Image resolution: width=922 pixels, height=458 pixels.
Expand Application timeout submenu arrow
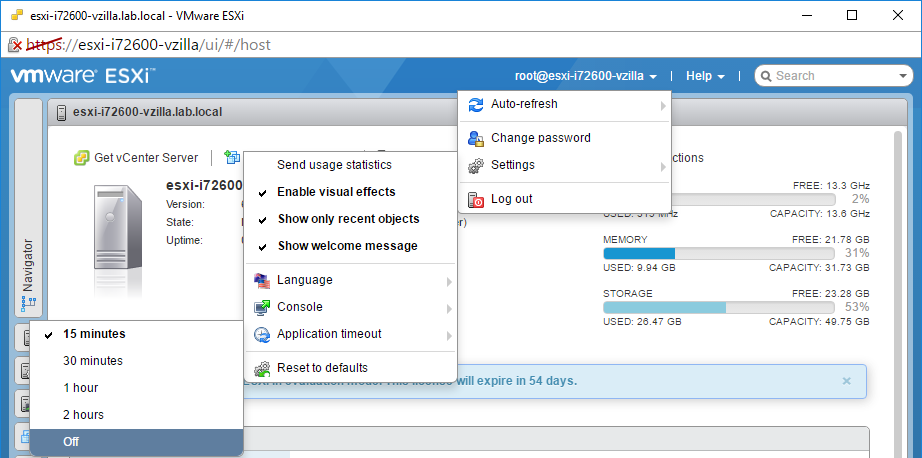point(449,336)
